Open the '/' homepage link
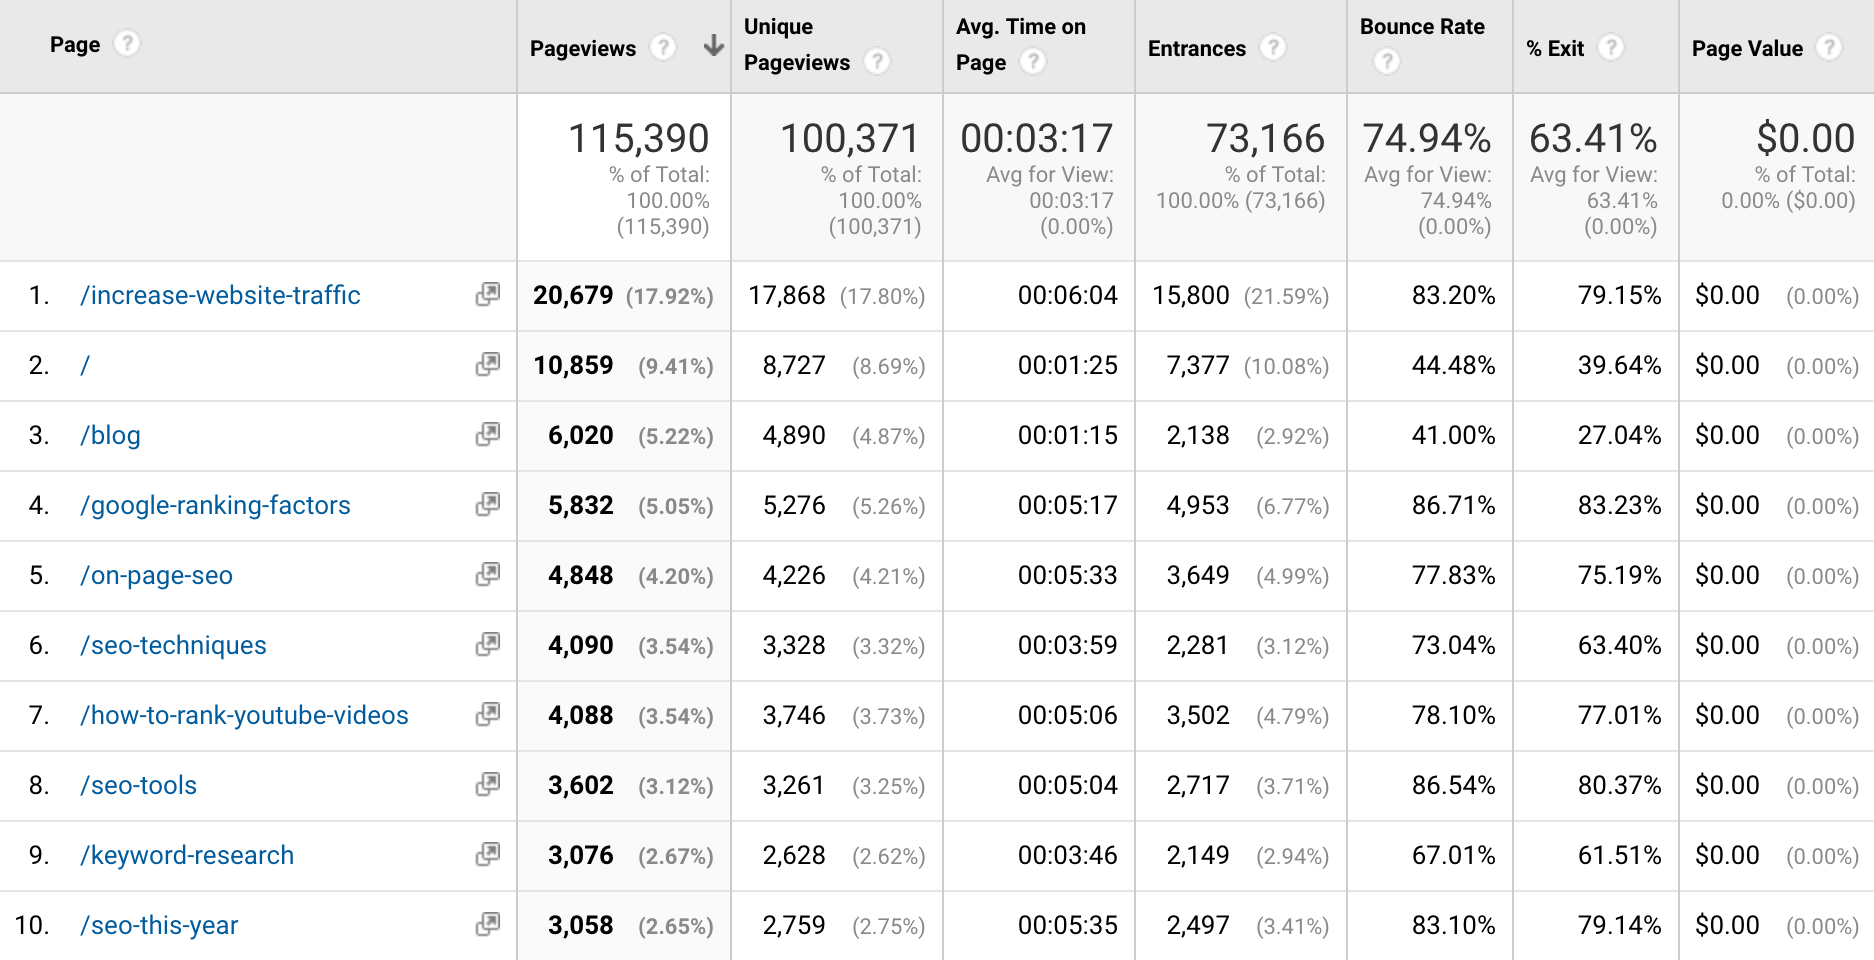The height and width of the screenshot is (960, 1874). pos(85,365)
